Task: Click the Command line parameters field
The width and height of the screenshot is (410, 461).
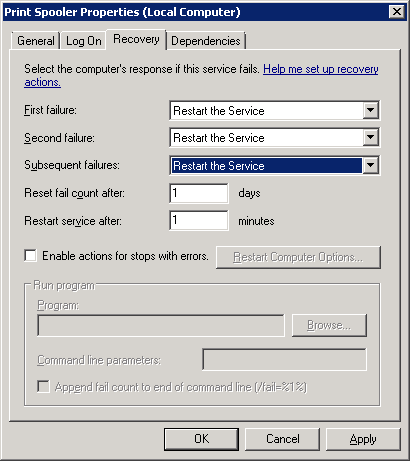Action: tap(284, 359)
